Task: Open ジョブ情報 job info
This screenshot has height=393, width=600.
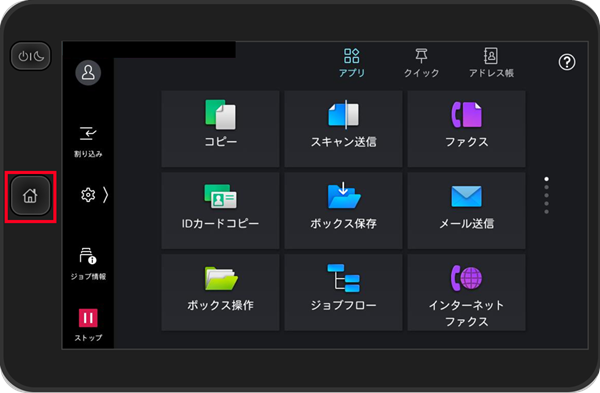Action: (88, 264)
